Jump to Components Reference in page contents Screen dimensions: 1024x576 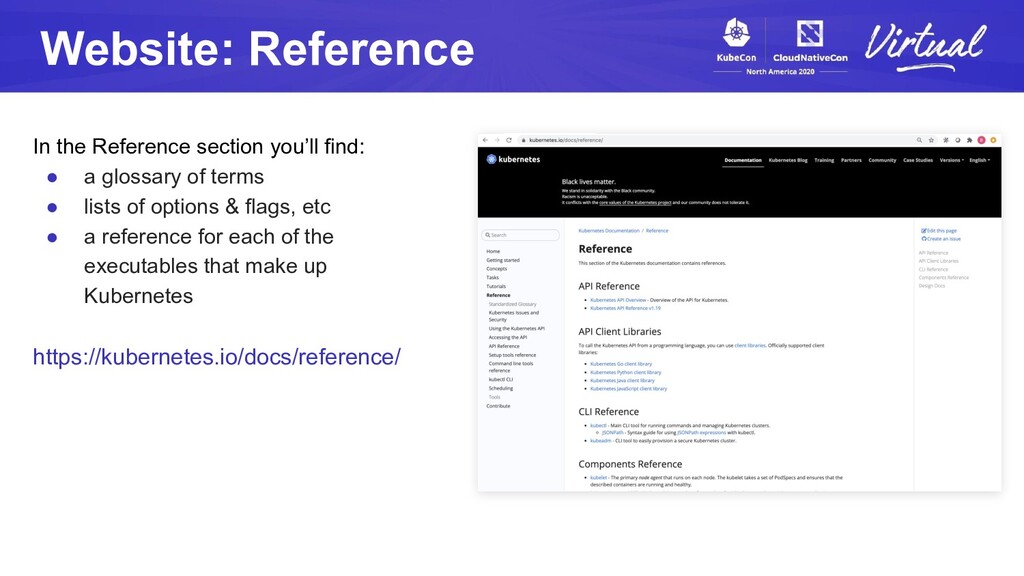tap(944, 278)
